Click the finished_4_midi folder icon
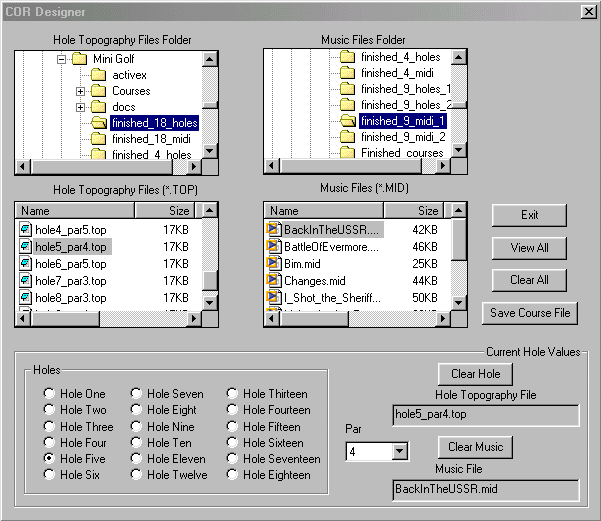The width and height of the screenshot is (601, 521). pos(348,73)
